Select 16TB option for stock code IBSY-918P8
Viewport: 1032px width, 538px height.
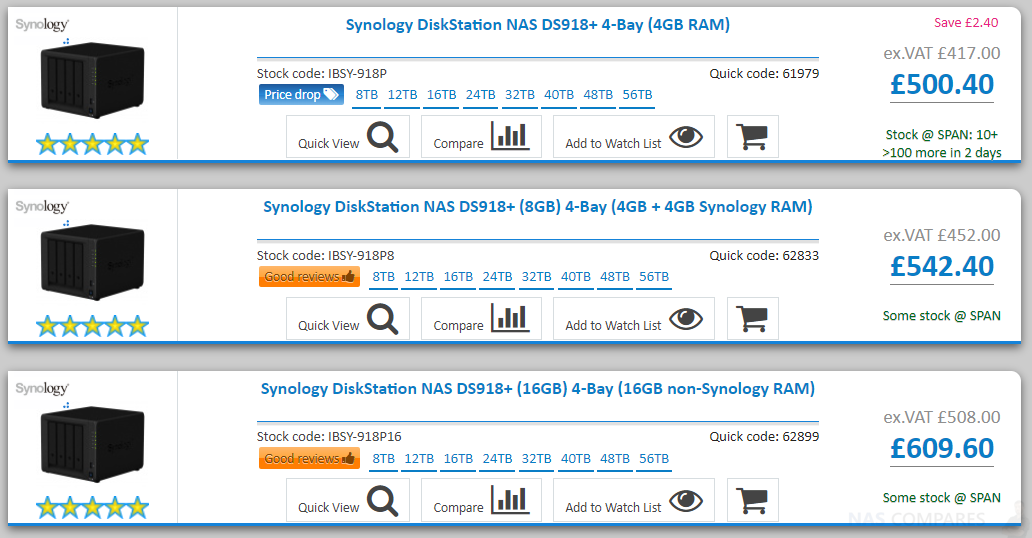(458, 277)
